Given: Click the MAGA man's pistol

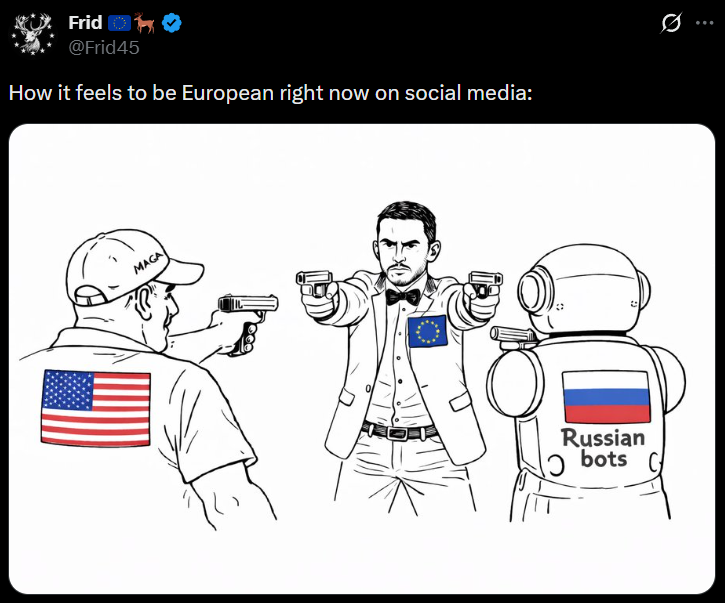Looking at the screenshot, I should 247,311.
